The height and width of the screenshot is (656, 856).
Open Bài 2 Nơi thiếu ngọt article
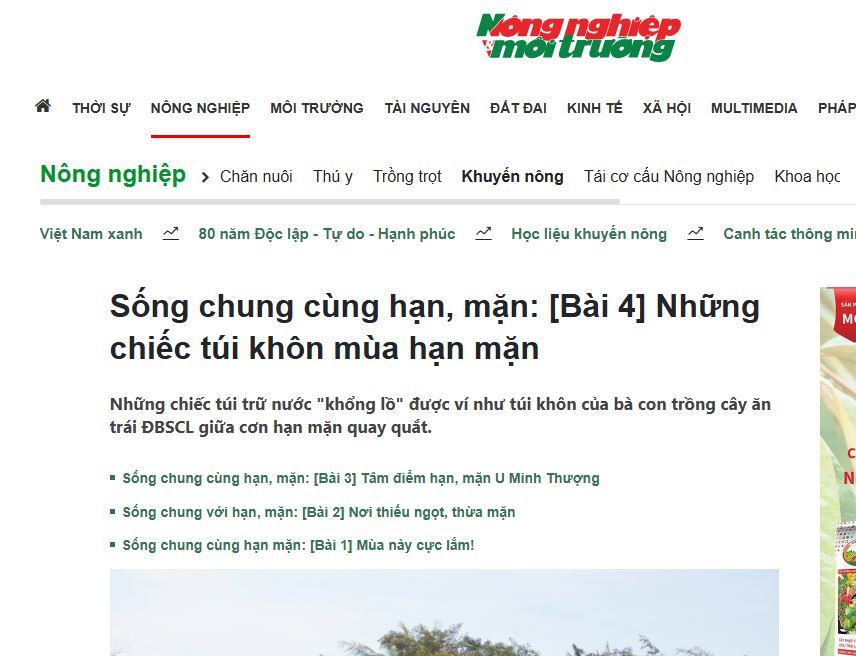pyautogui.click(x=318, y=512)
